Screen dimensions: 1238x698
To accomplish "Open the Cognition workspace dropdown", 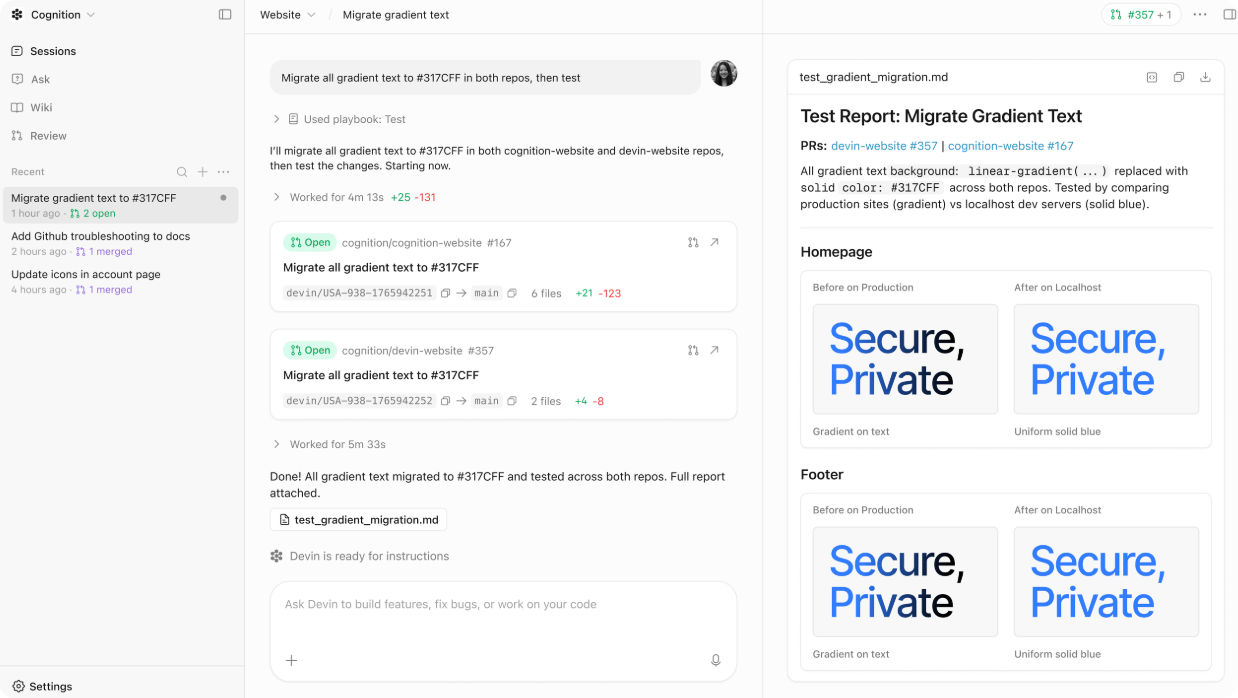I will pos(54,15).
